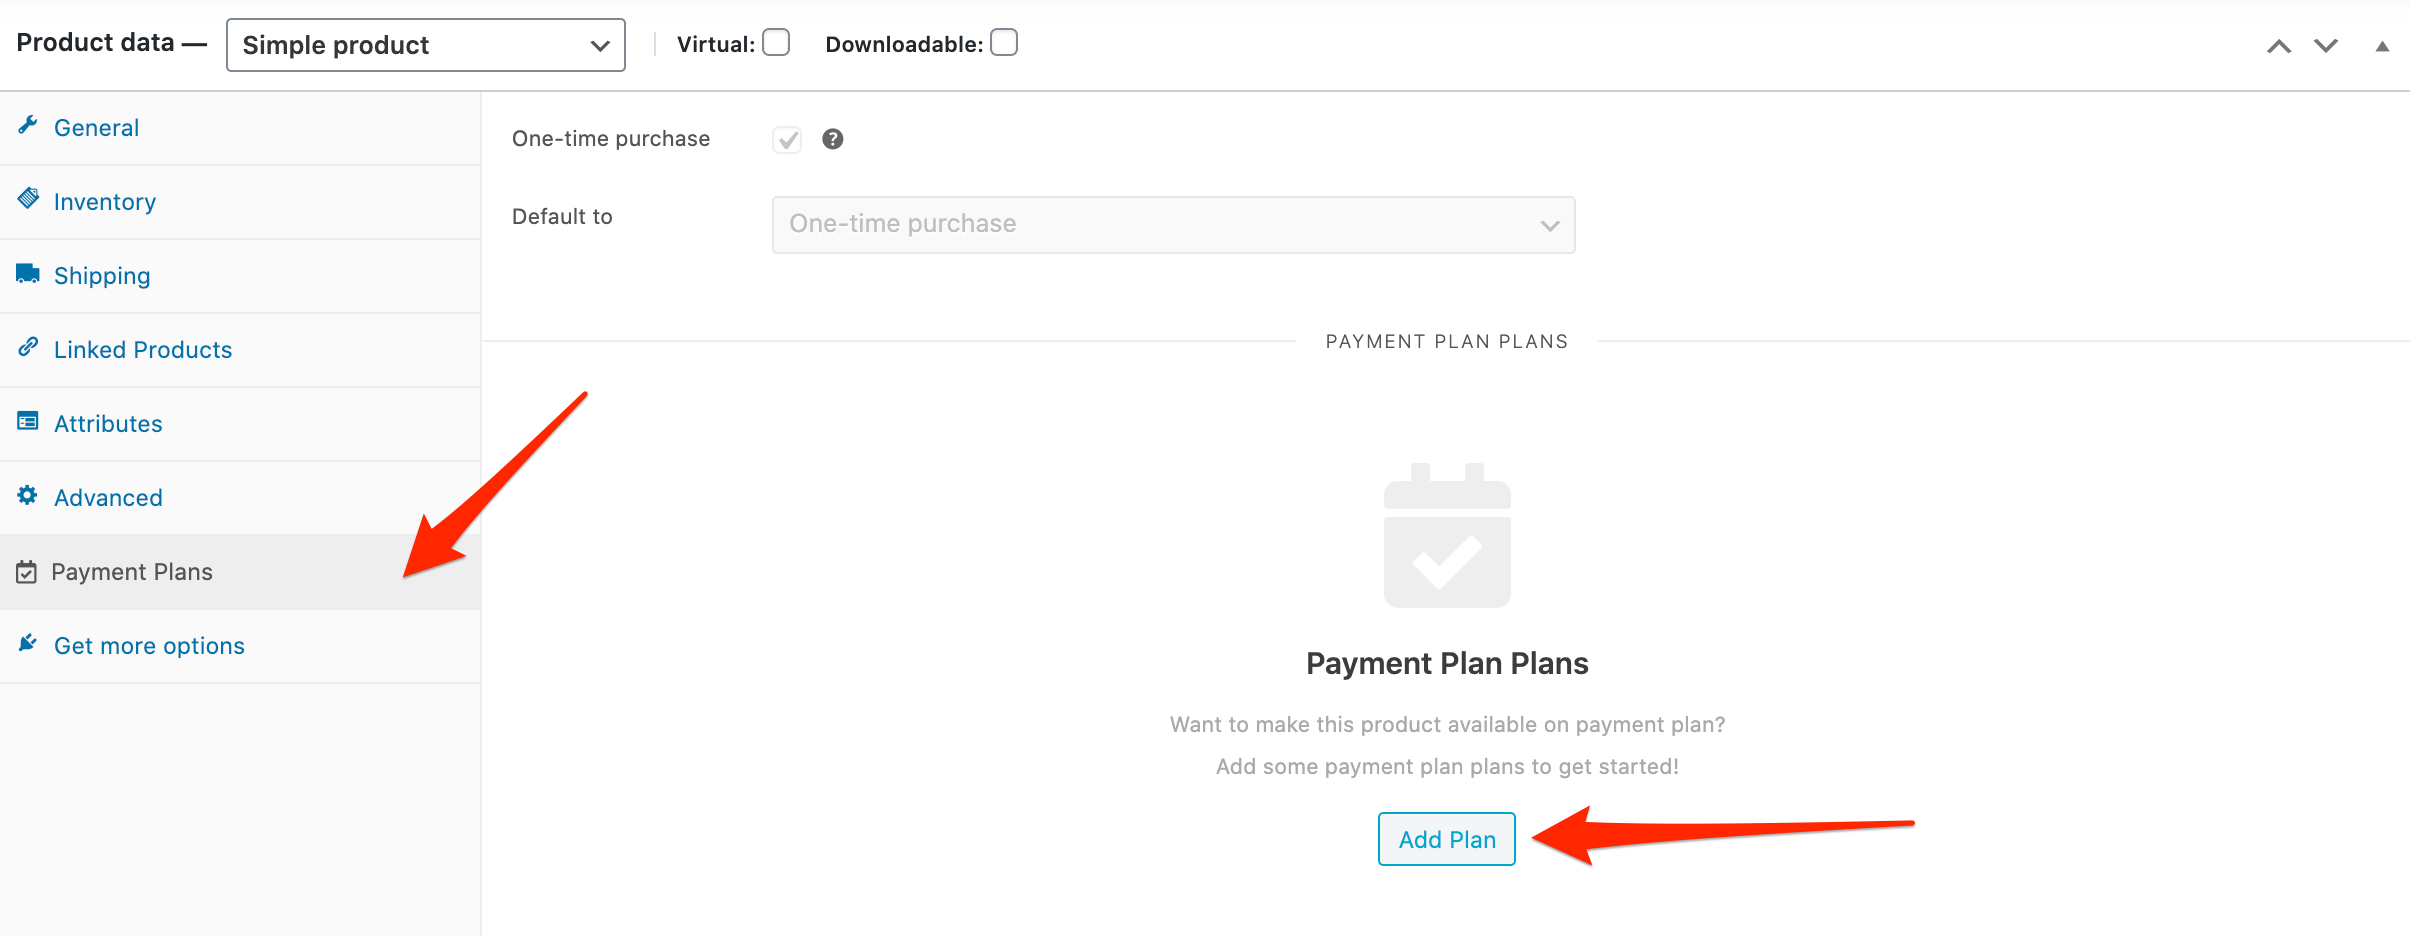
Task: Toggle the One-time purchase checkbox
Action: (x=787, y=139)
